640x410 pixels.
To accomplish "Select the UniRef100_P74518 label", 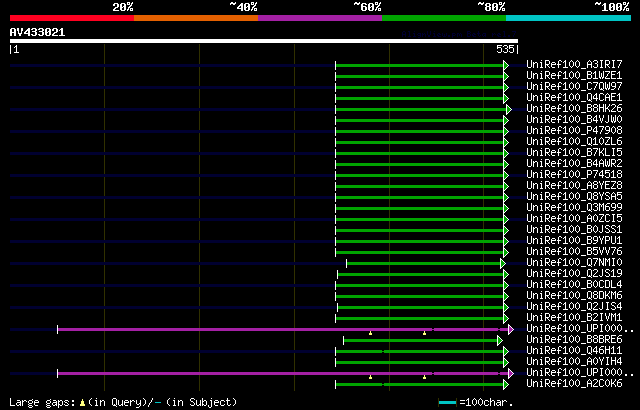I will [x=574, y=175].
